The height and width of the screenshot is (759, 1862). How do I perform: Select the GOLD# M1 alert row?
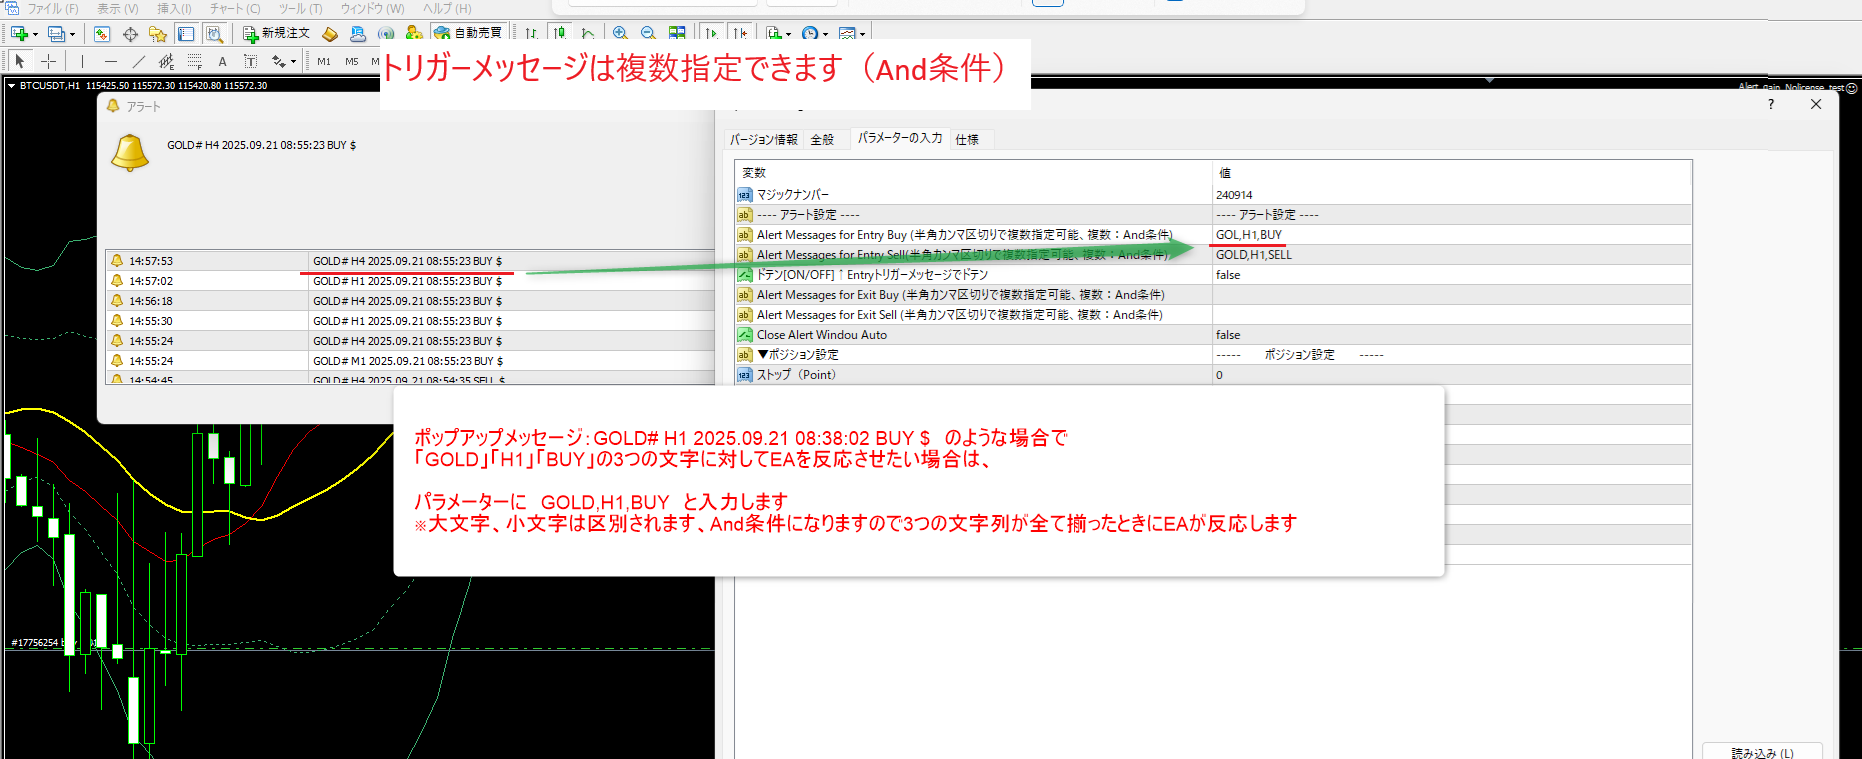coord(410,361)
